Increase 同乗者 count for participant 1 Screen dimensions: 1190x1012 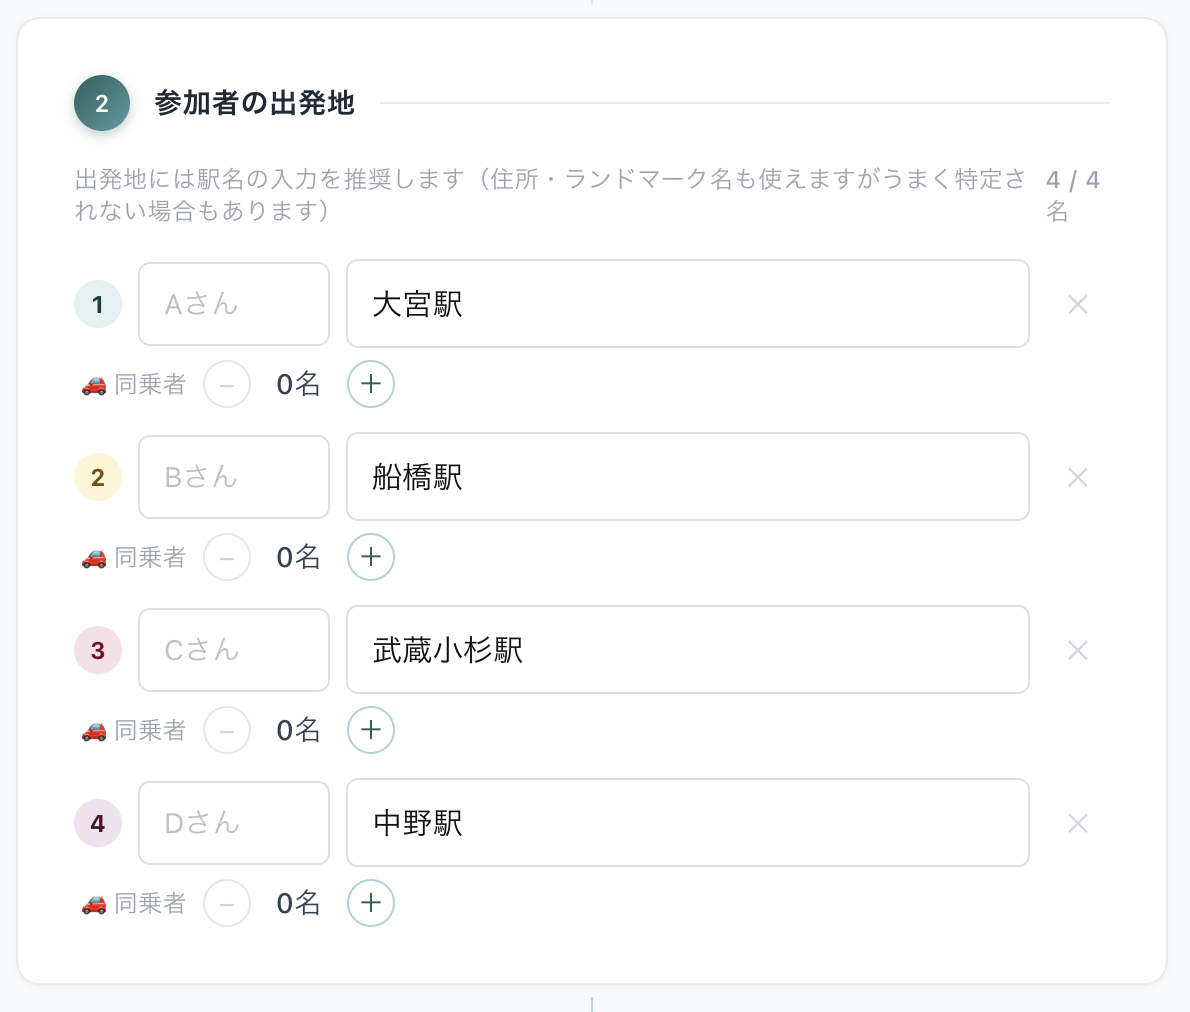tap(371, 384)
